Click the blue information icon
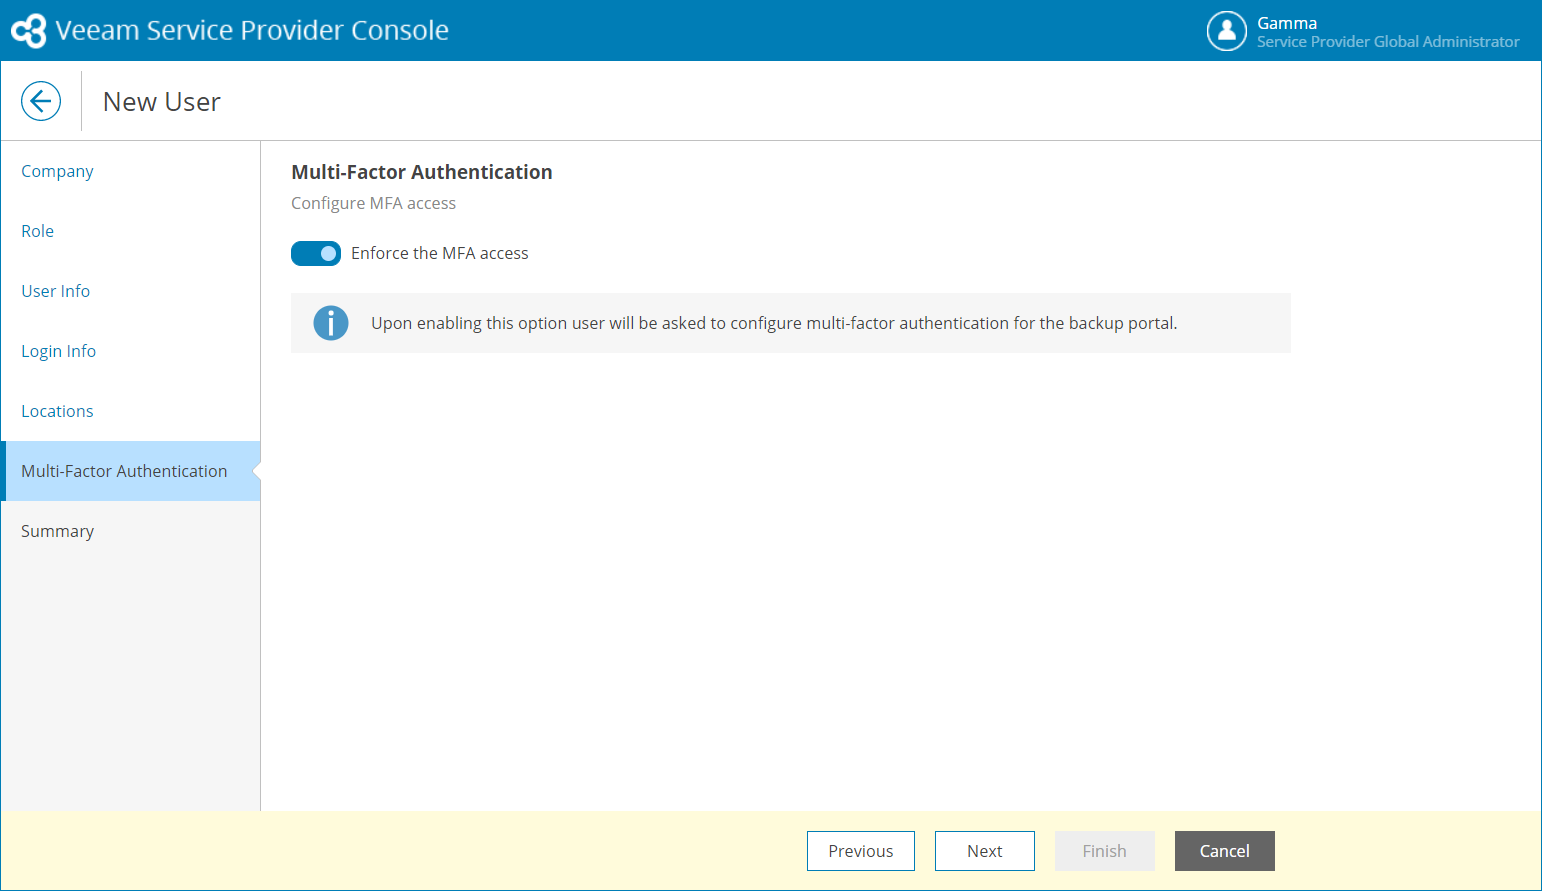1542x891 pixels. pyautogui.click(x=331, y=323)
